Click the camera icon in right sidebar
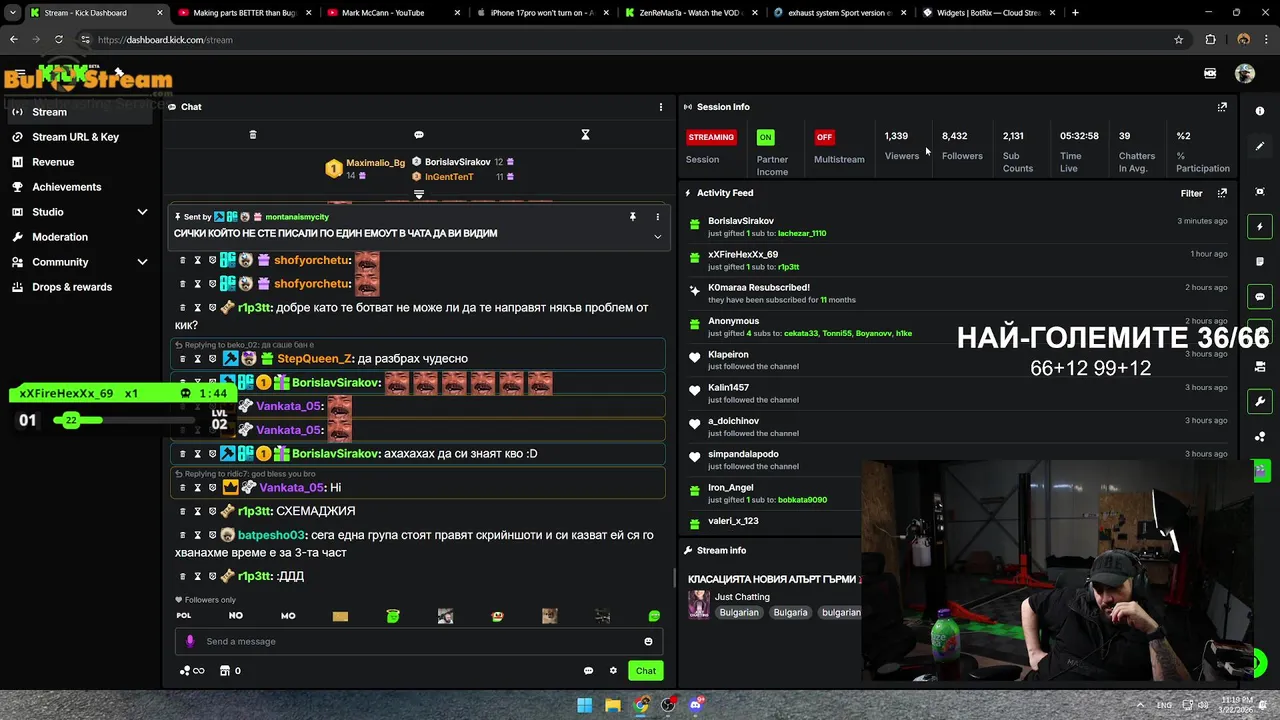The width and height of the screenshot is (1280, 720). pyautogui.click(x=1260, y=366)
